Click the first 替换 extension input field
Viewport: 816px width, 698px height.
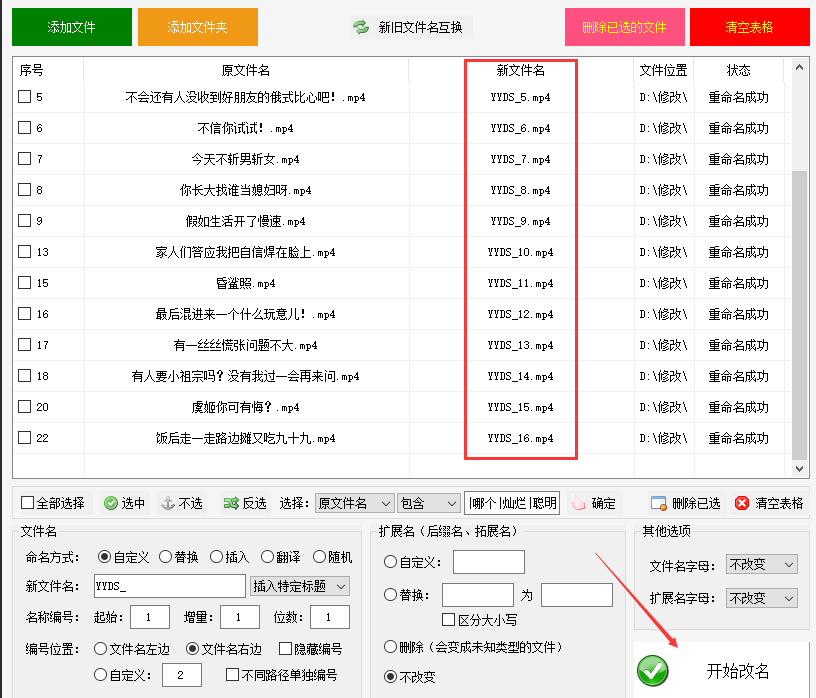(478, 595)
